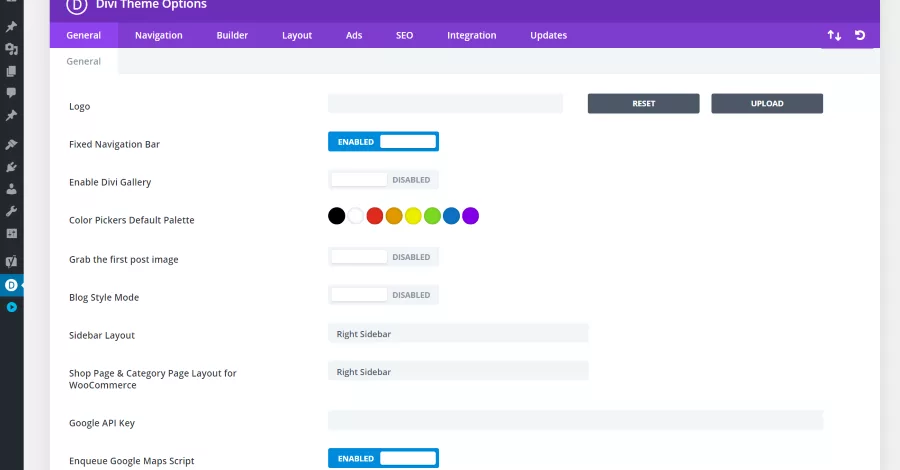Switch to the Builder tab
This screenshot has width=900, height=470.
pos(232,36)
